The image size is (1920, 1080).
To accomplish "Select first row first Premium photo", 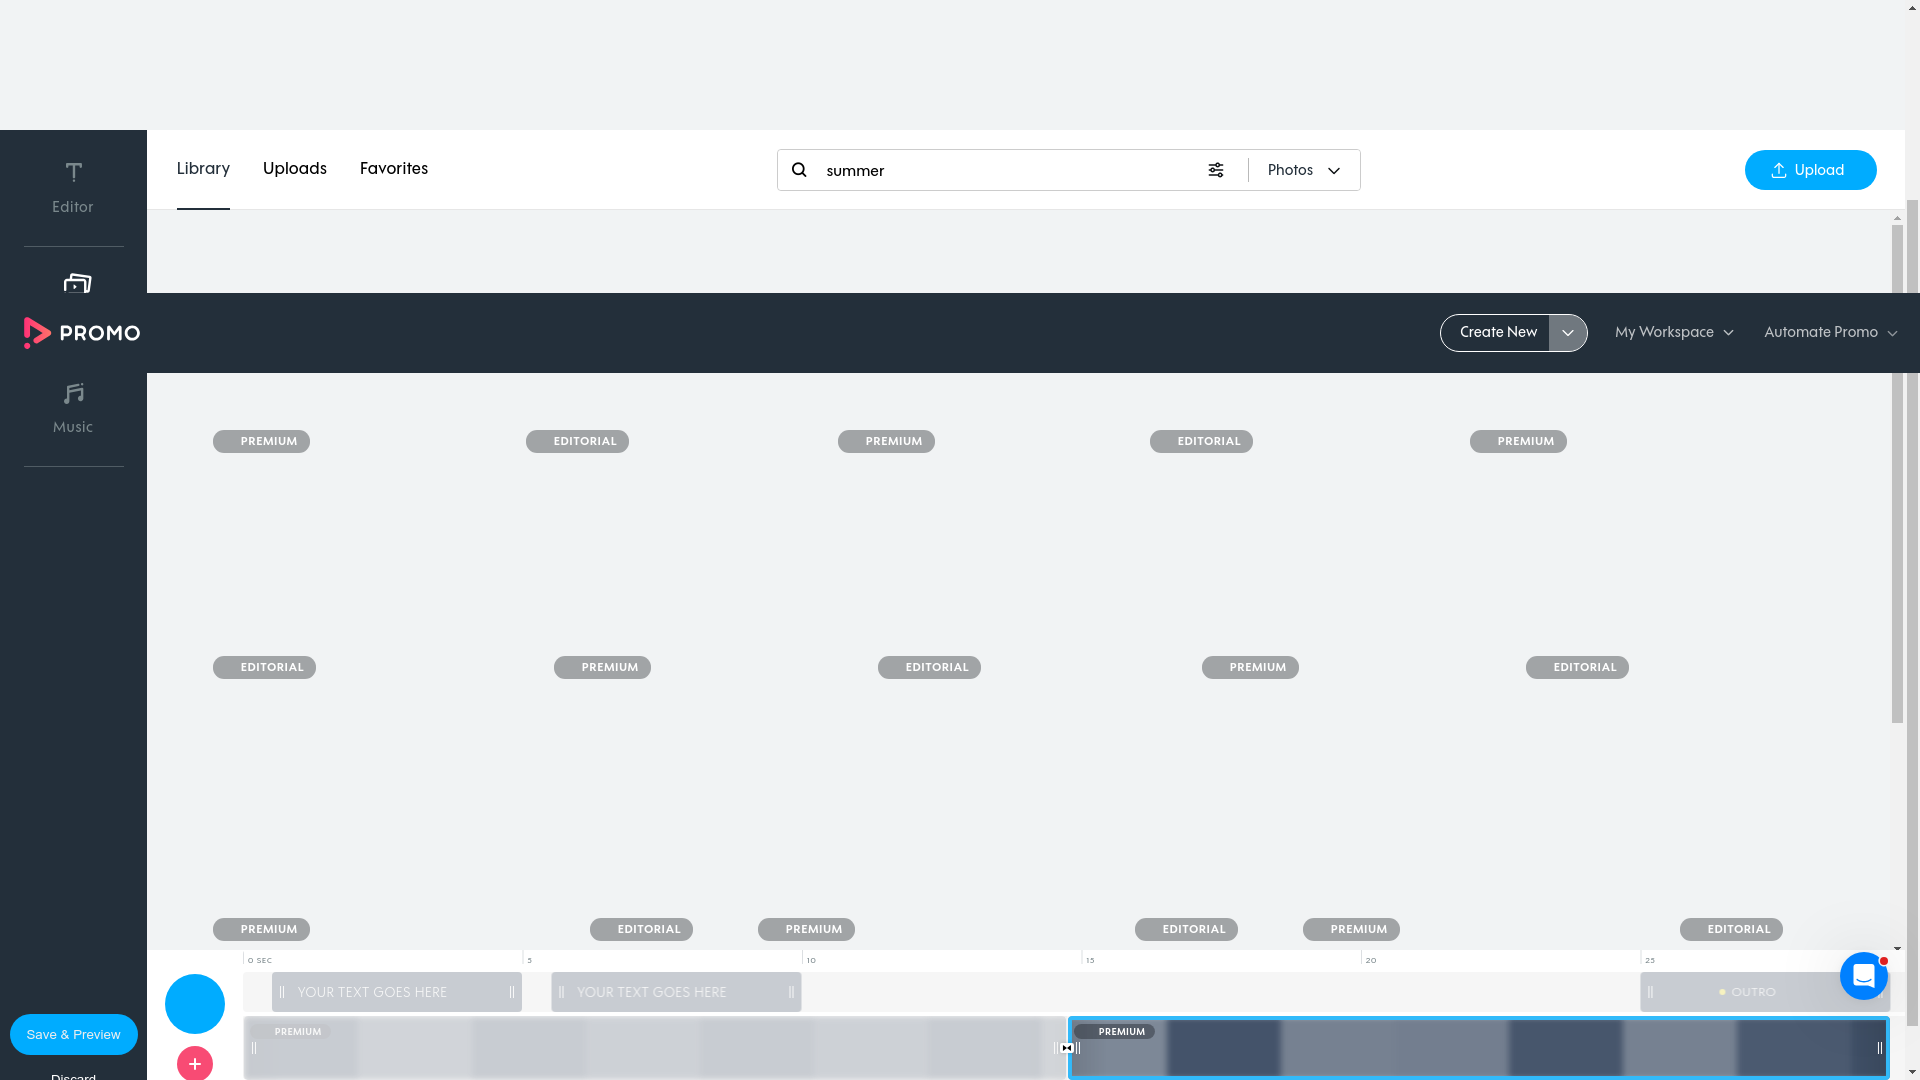I will pos(261,441).
